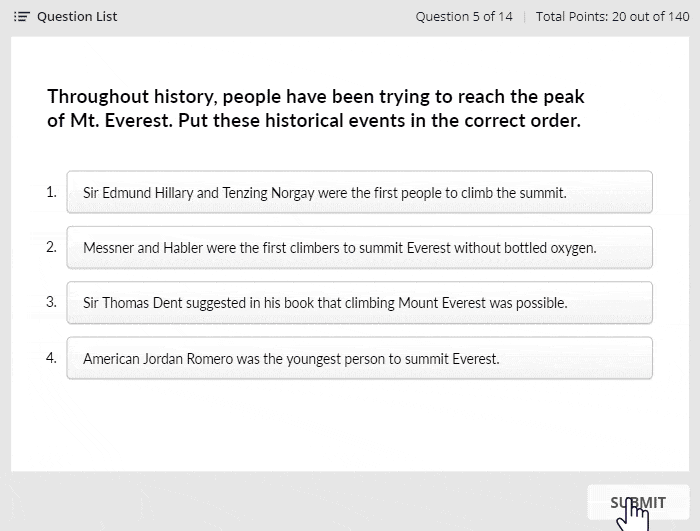Select the Sir Edmund Hillary and Tenzing Norgay item
Screen dimensions: 700x531
[359, 192]
